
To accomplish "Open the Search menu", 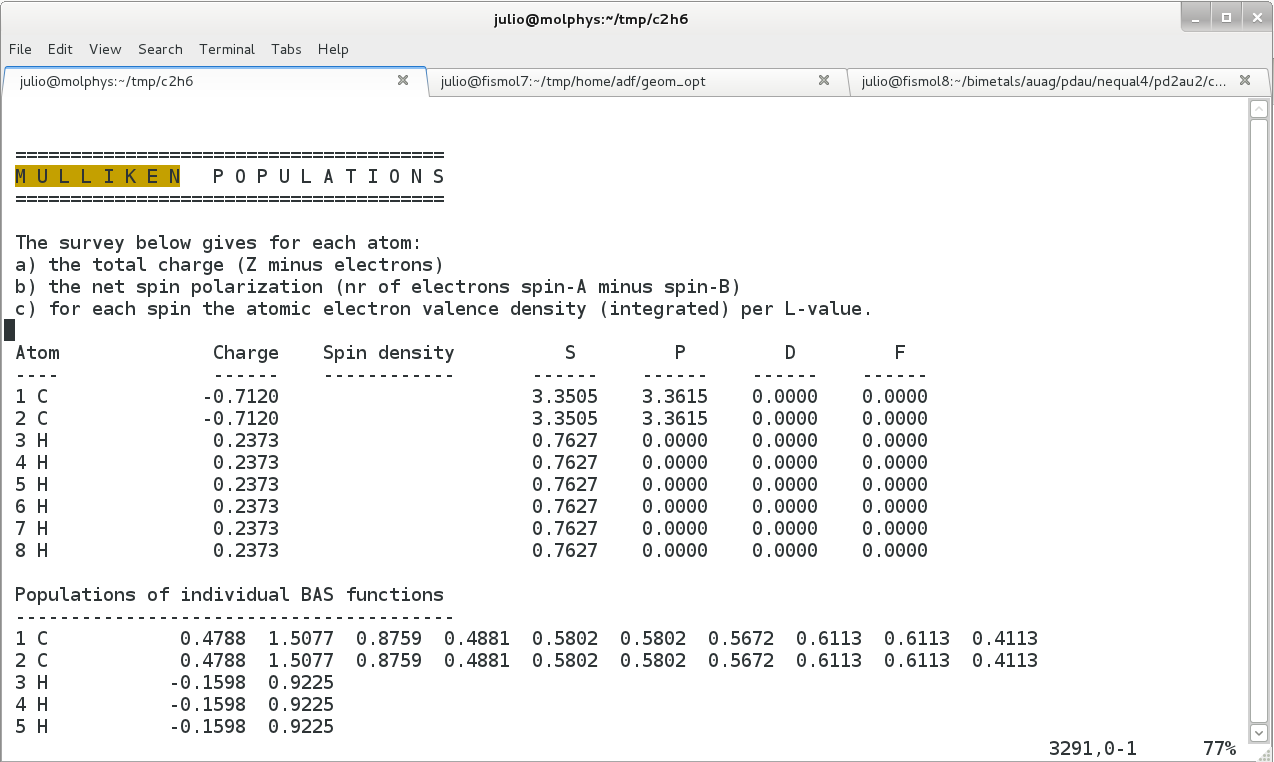I will point(160,49).
